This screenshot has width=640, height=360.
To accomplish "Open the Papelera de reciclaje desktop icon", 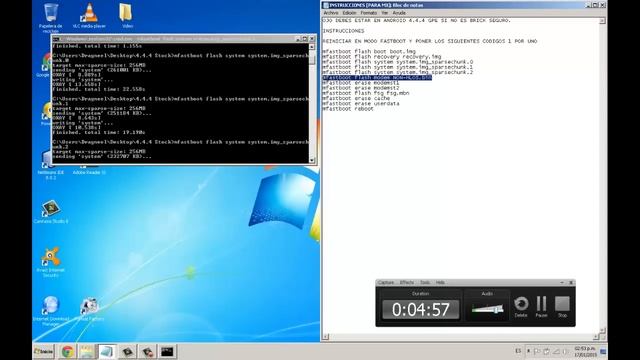I will tap(51, 18).
